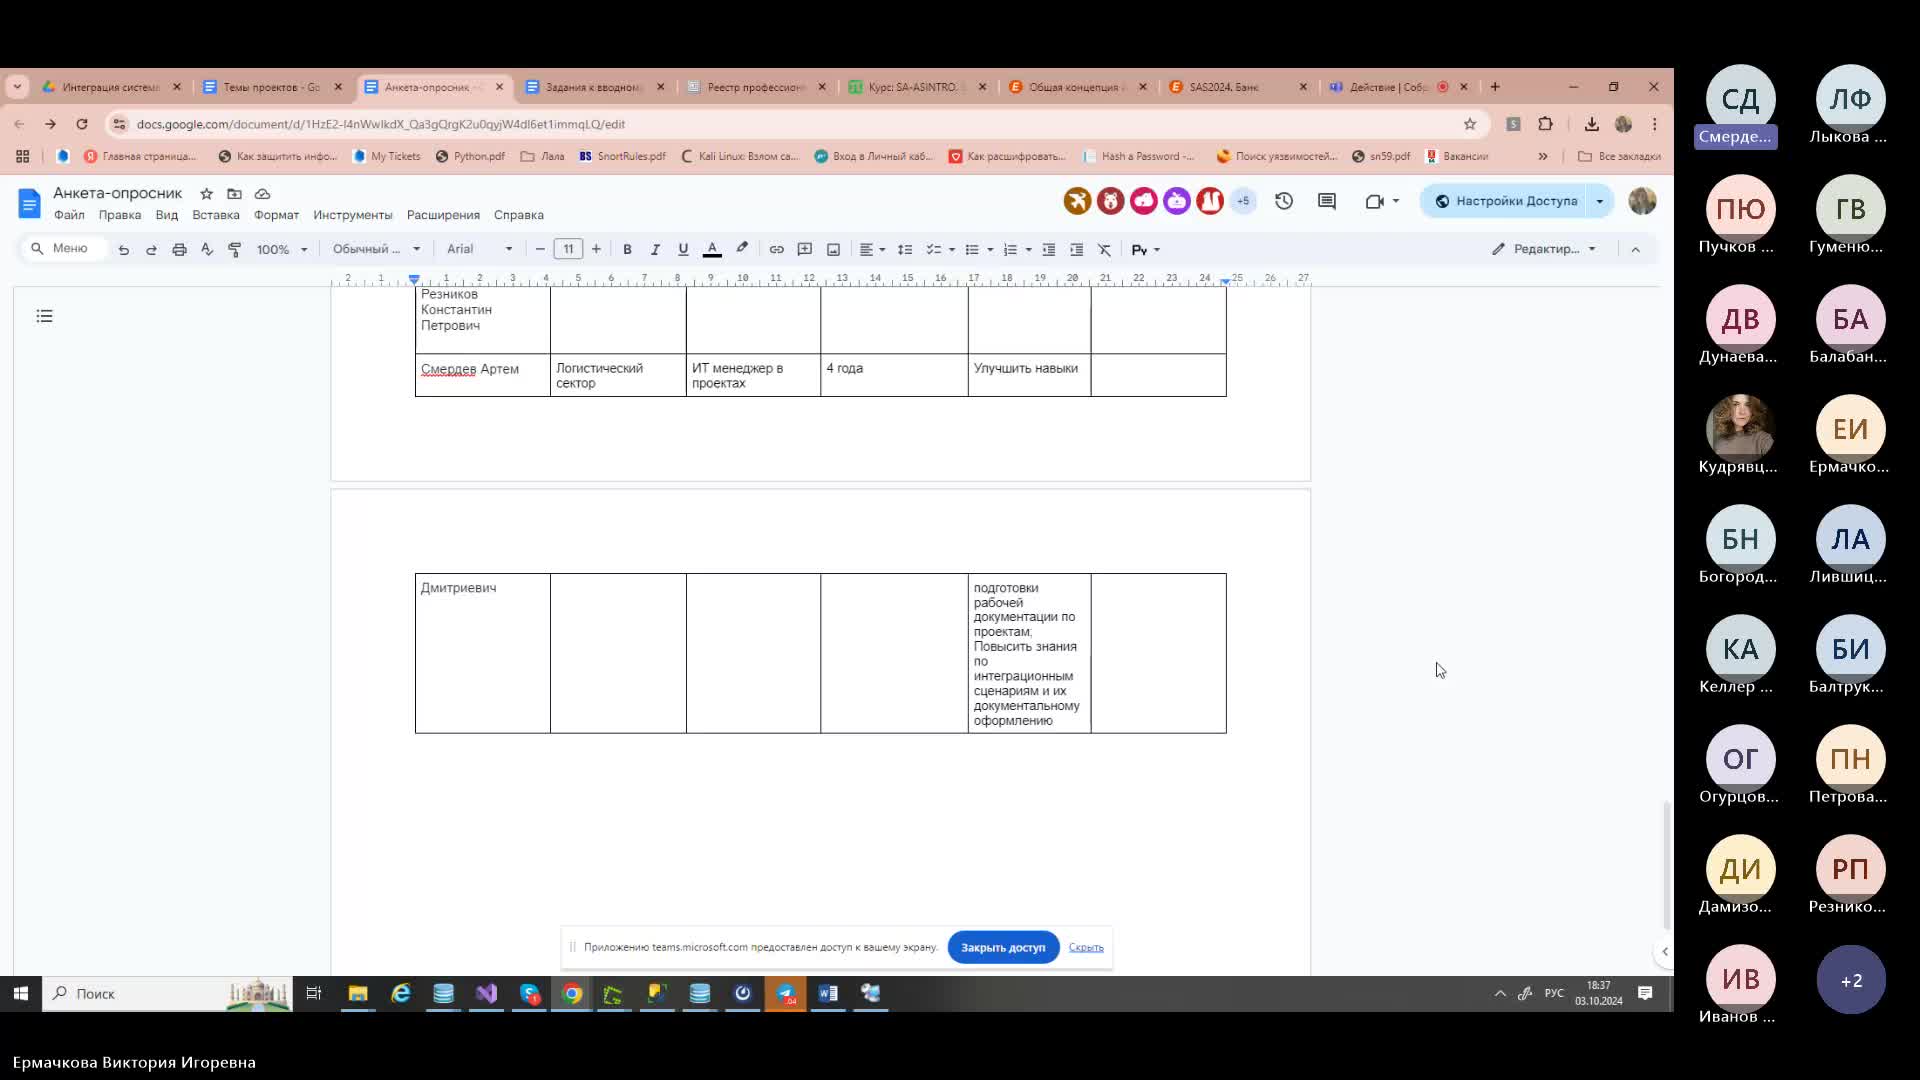Open the Editing mode dropdown
This screenshot has height=1080, width=1920.
tap(1544, 250)
